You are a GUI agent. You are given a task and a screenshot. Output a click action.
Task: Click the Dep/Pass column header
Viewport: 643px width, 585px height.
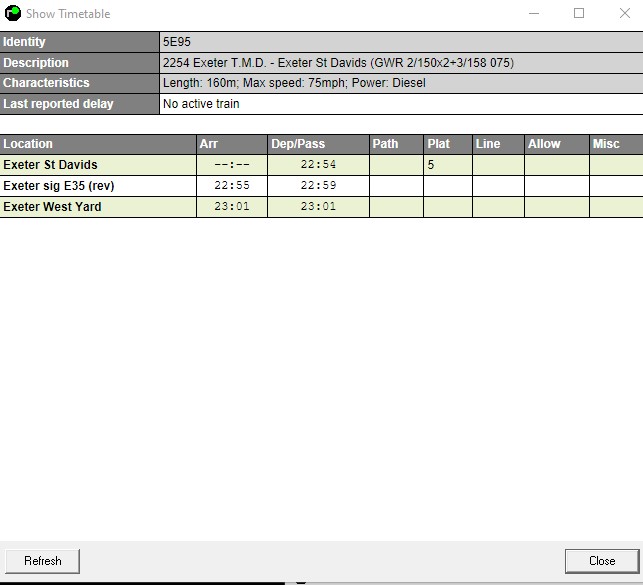pyautogui.click(x=318, y=144)
